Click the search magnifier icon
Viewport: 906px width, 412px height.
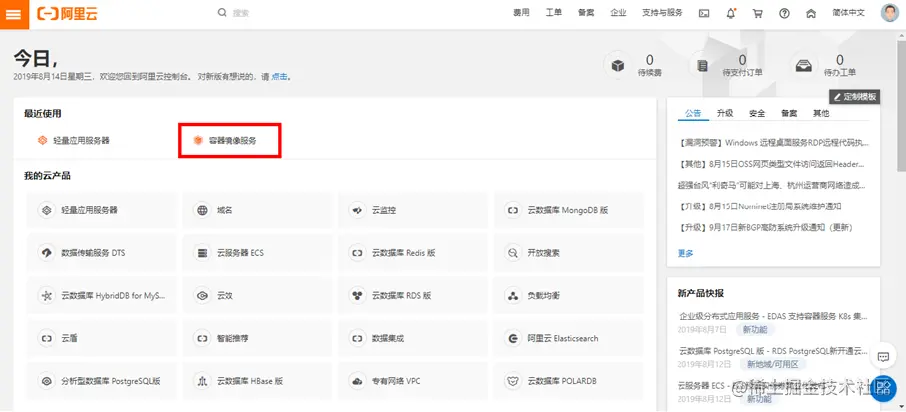(222, 13)
